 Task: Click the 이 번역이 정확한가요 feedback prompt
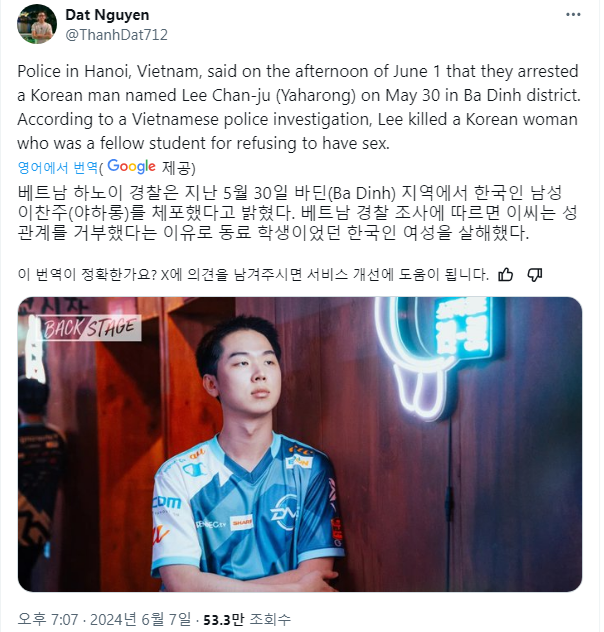click(253, 275)
